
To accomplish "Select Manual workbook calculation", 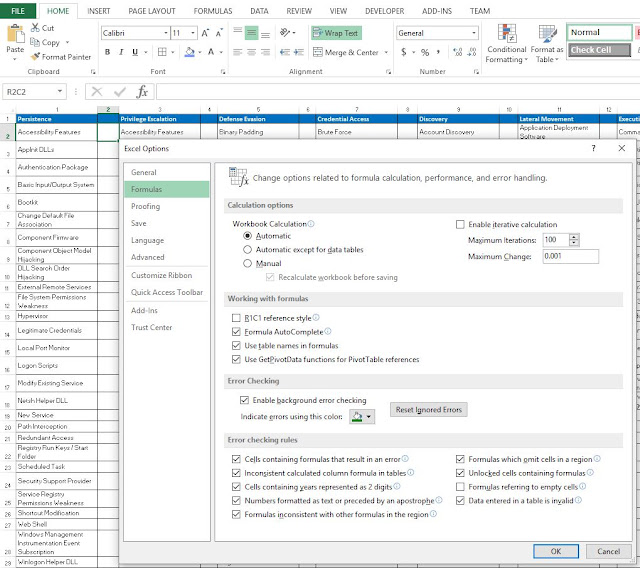I will click(x=247, y=263).
